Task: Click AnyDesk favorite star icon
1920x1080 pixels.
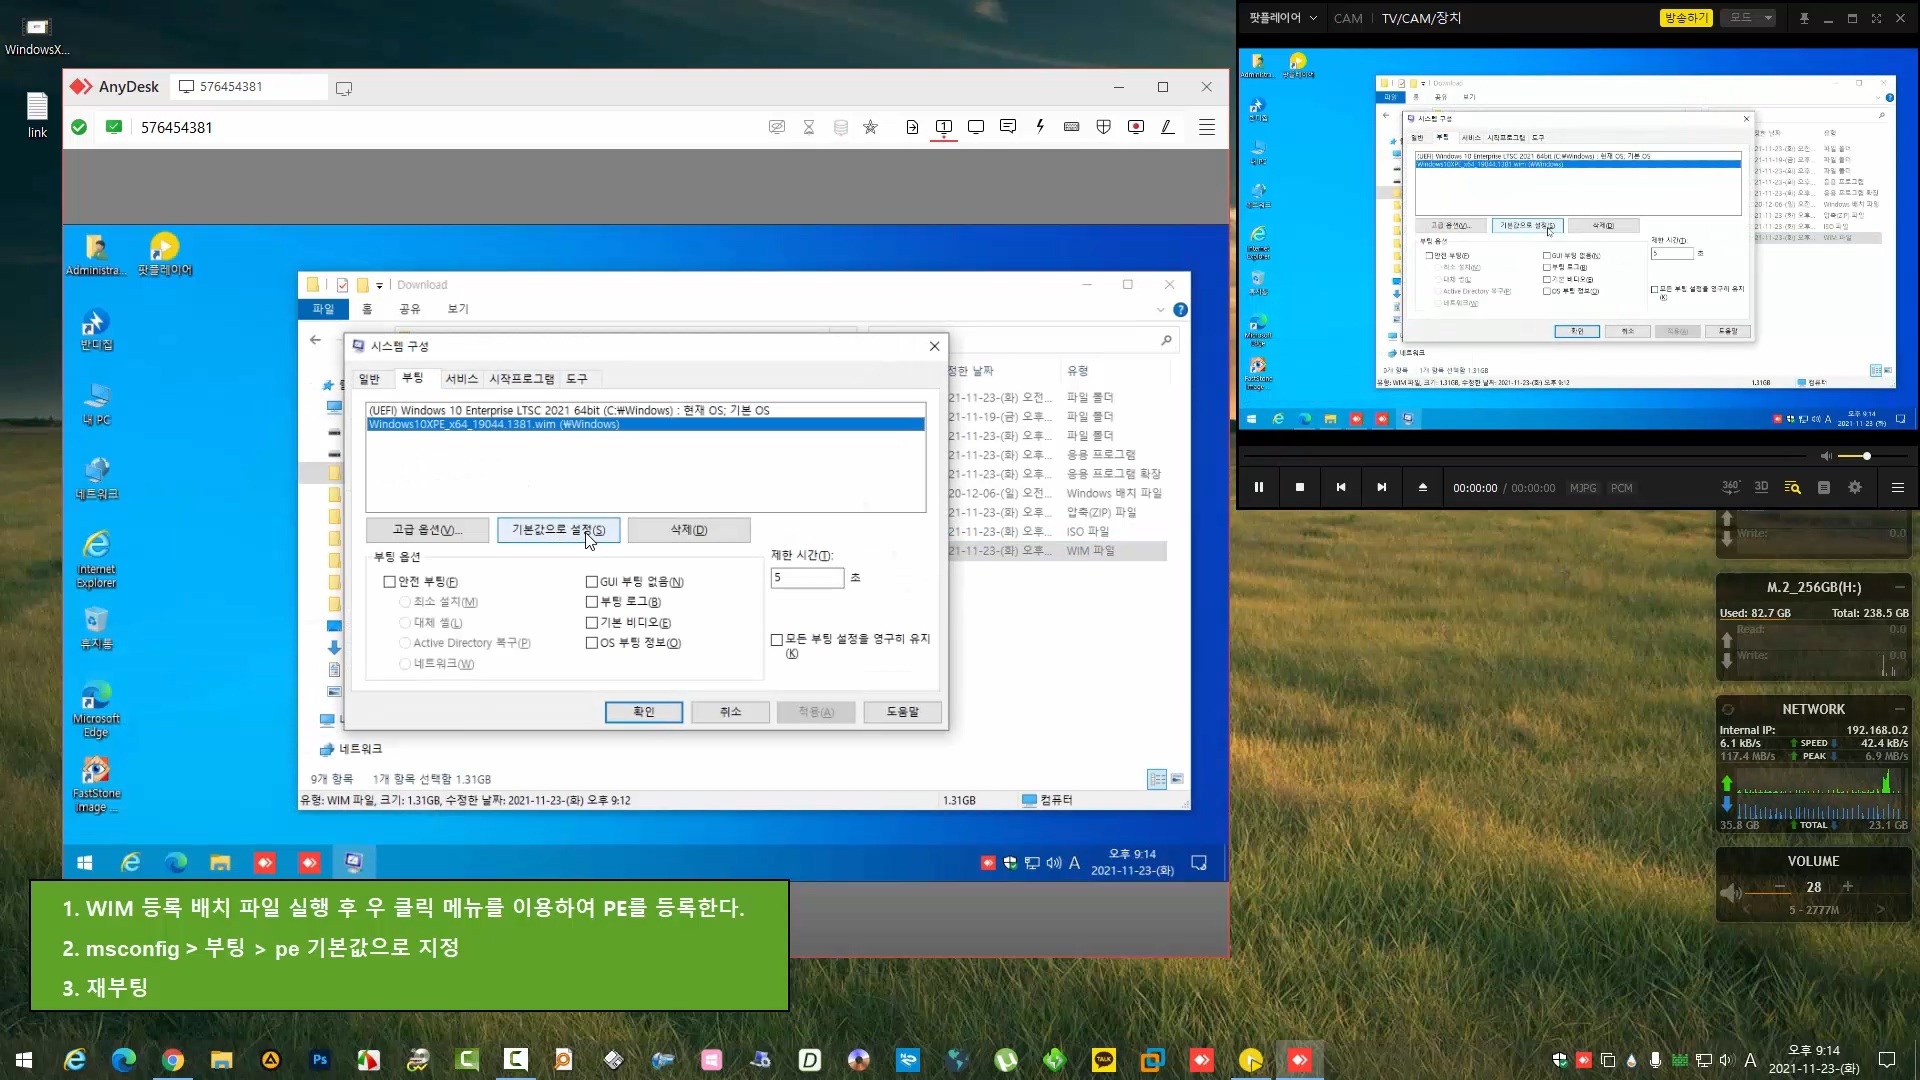Action: coord(871,127)
